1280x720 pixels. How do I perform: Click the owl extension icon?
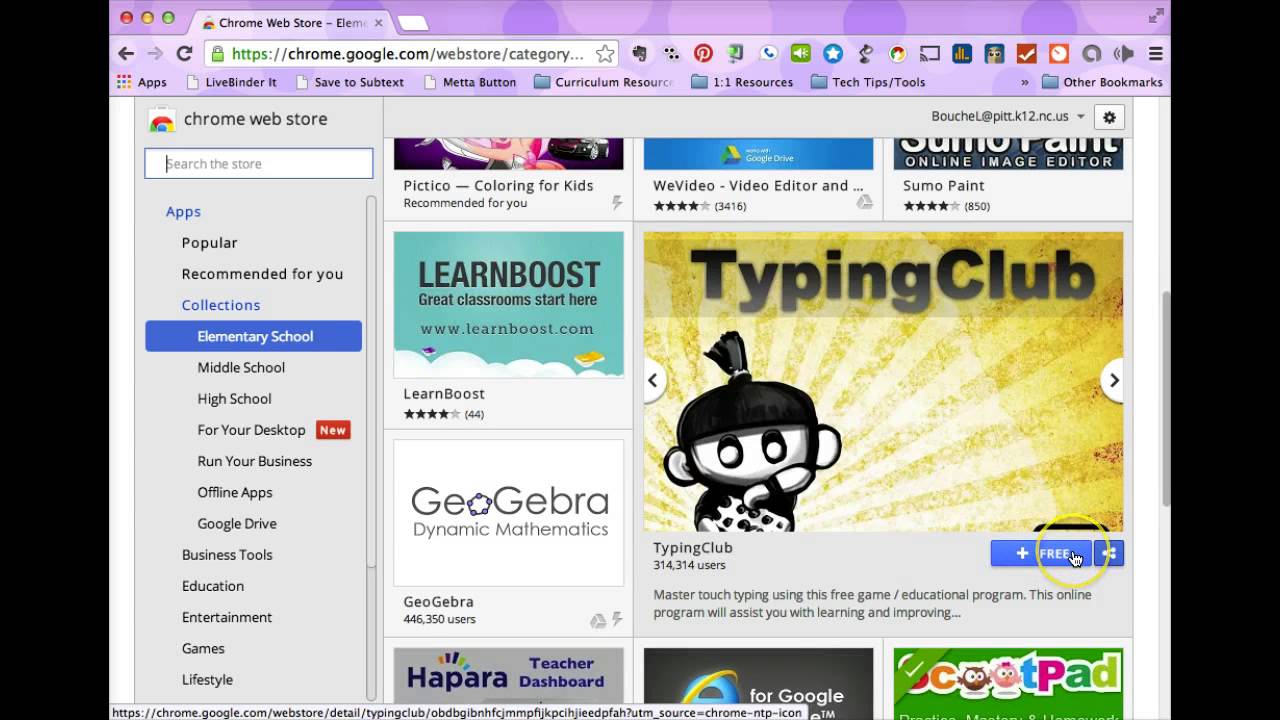(995, 54)
